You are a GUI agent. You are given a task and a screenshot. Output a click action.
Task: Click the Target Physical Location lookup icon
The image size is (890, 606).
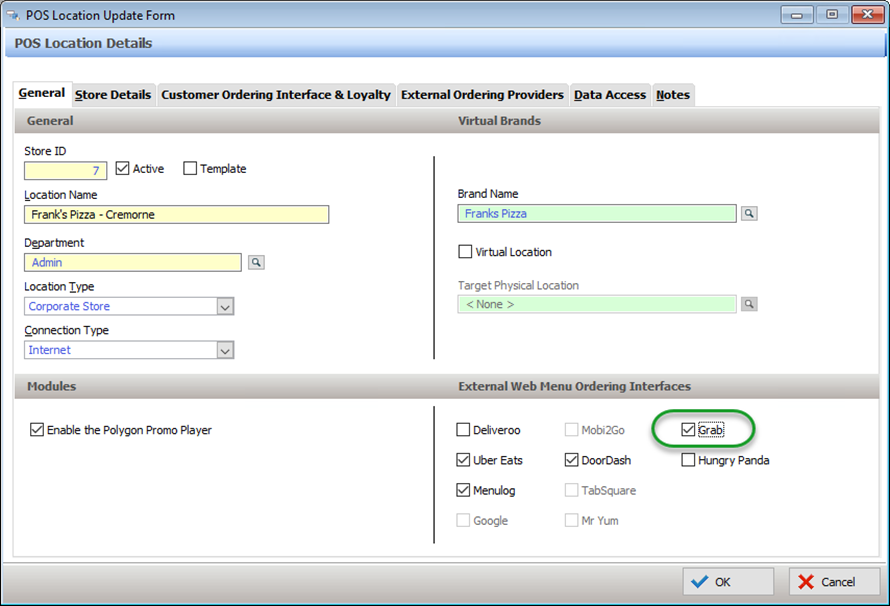coord(749,304)
